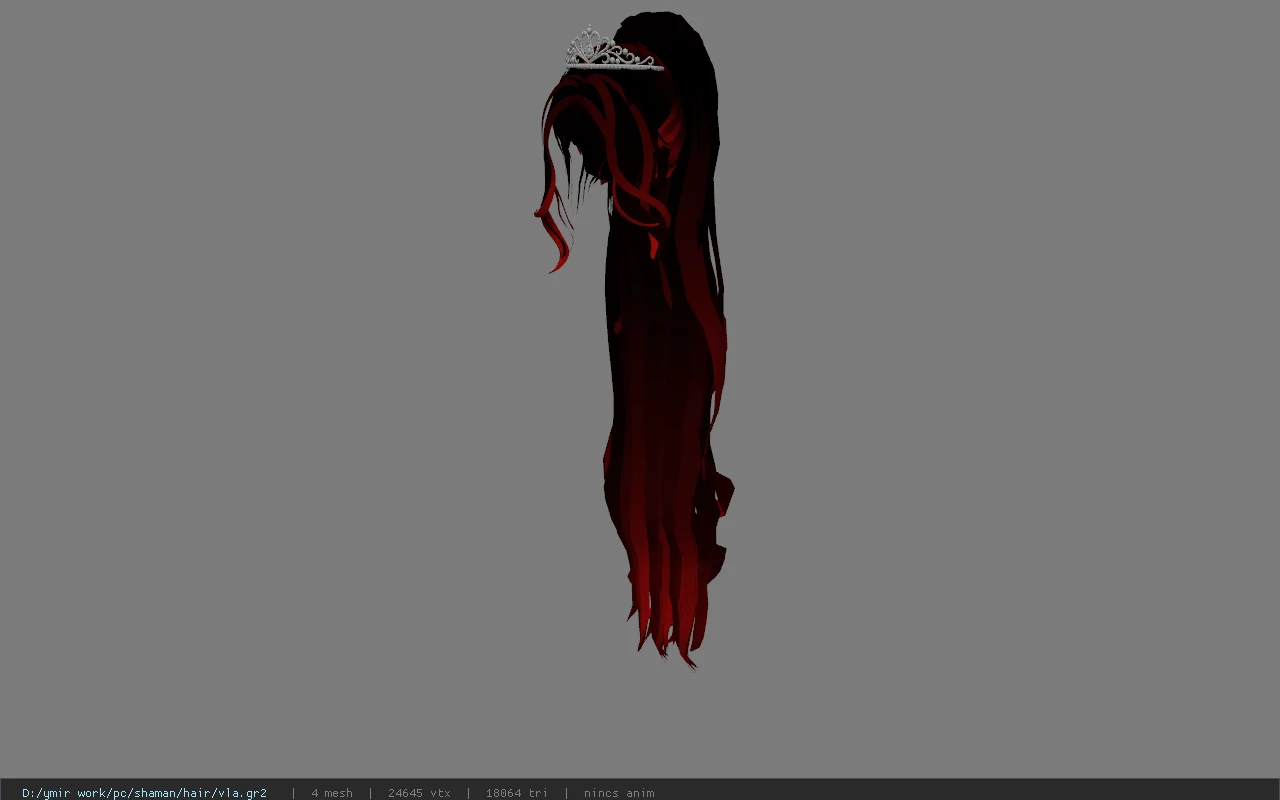Click the '18064 tri' triangle count
1280x800 pixels.
pos(517,793)
